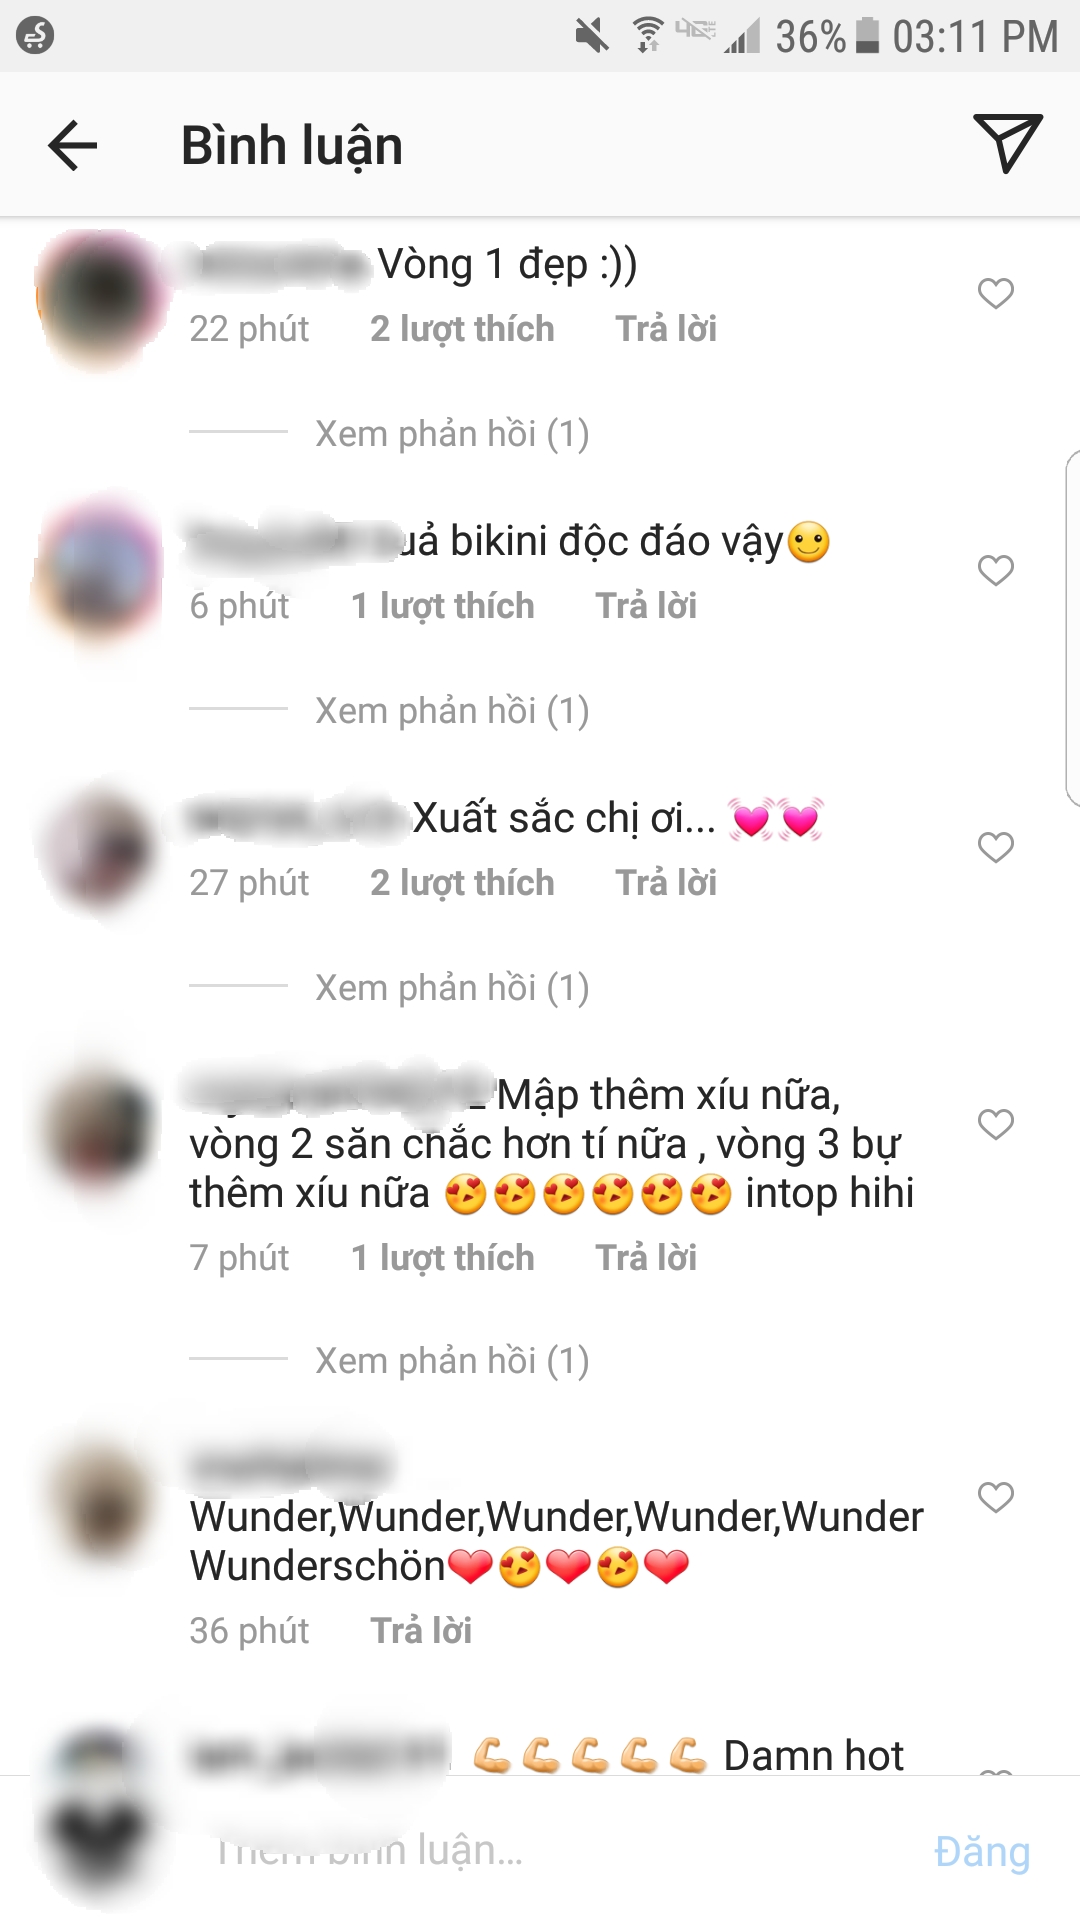Like the "Xuất sắc chị ơi" comment
Screen dimensions: 1080x1920
[996, 847]
